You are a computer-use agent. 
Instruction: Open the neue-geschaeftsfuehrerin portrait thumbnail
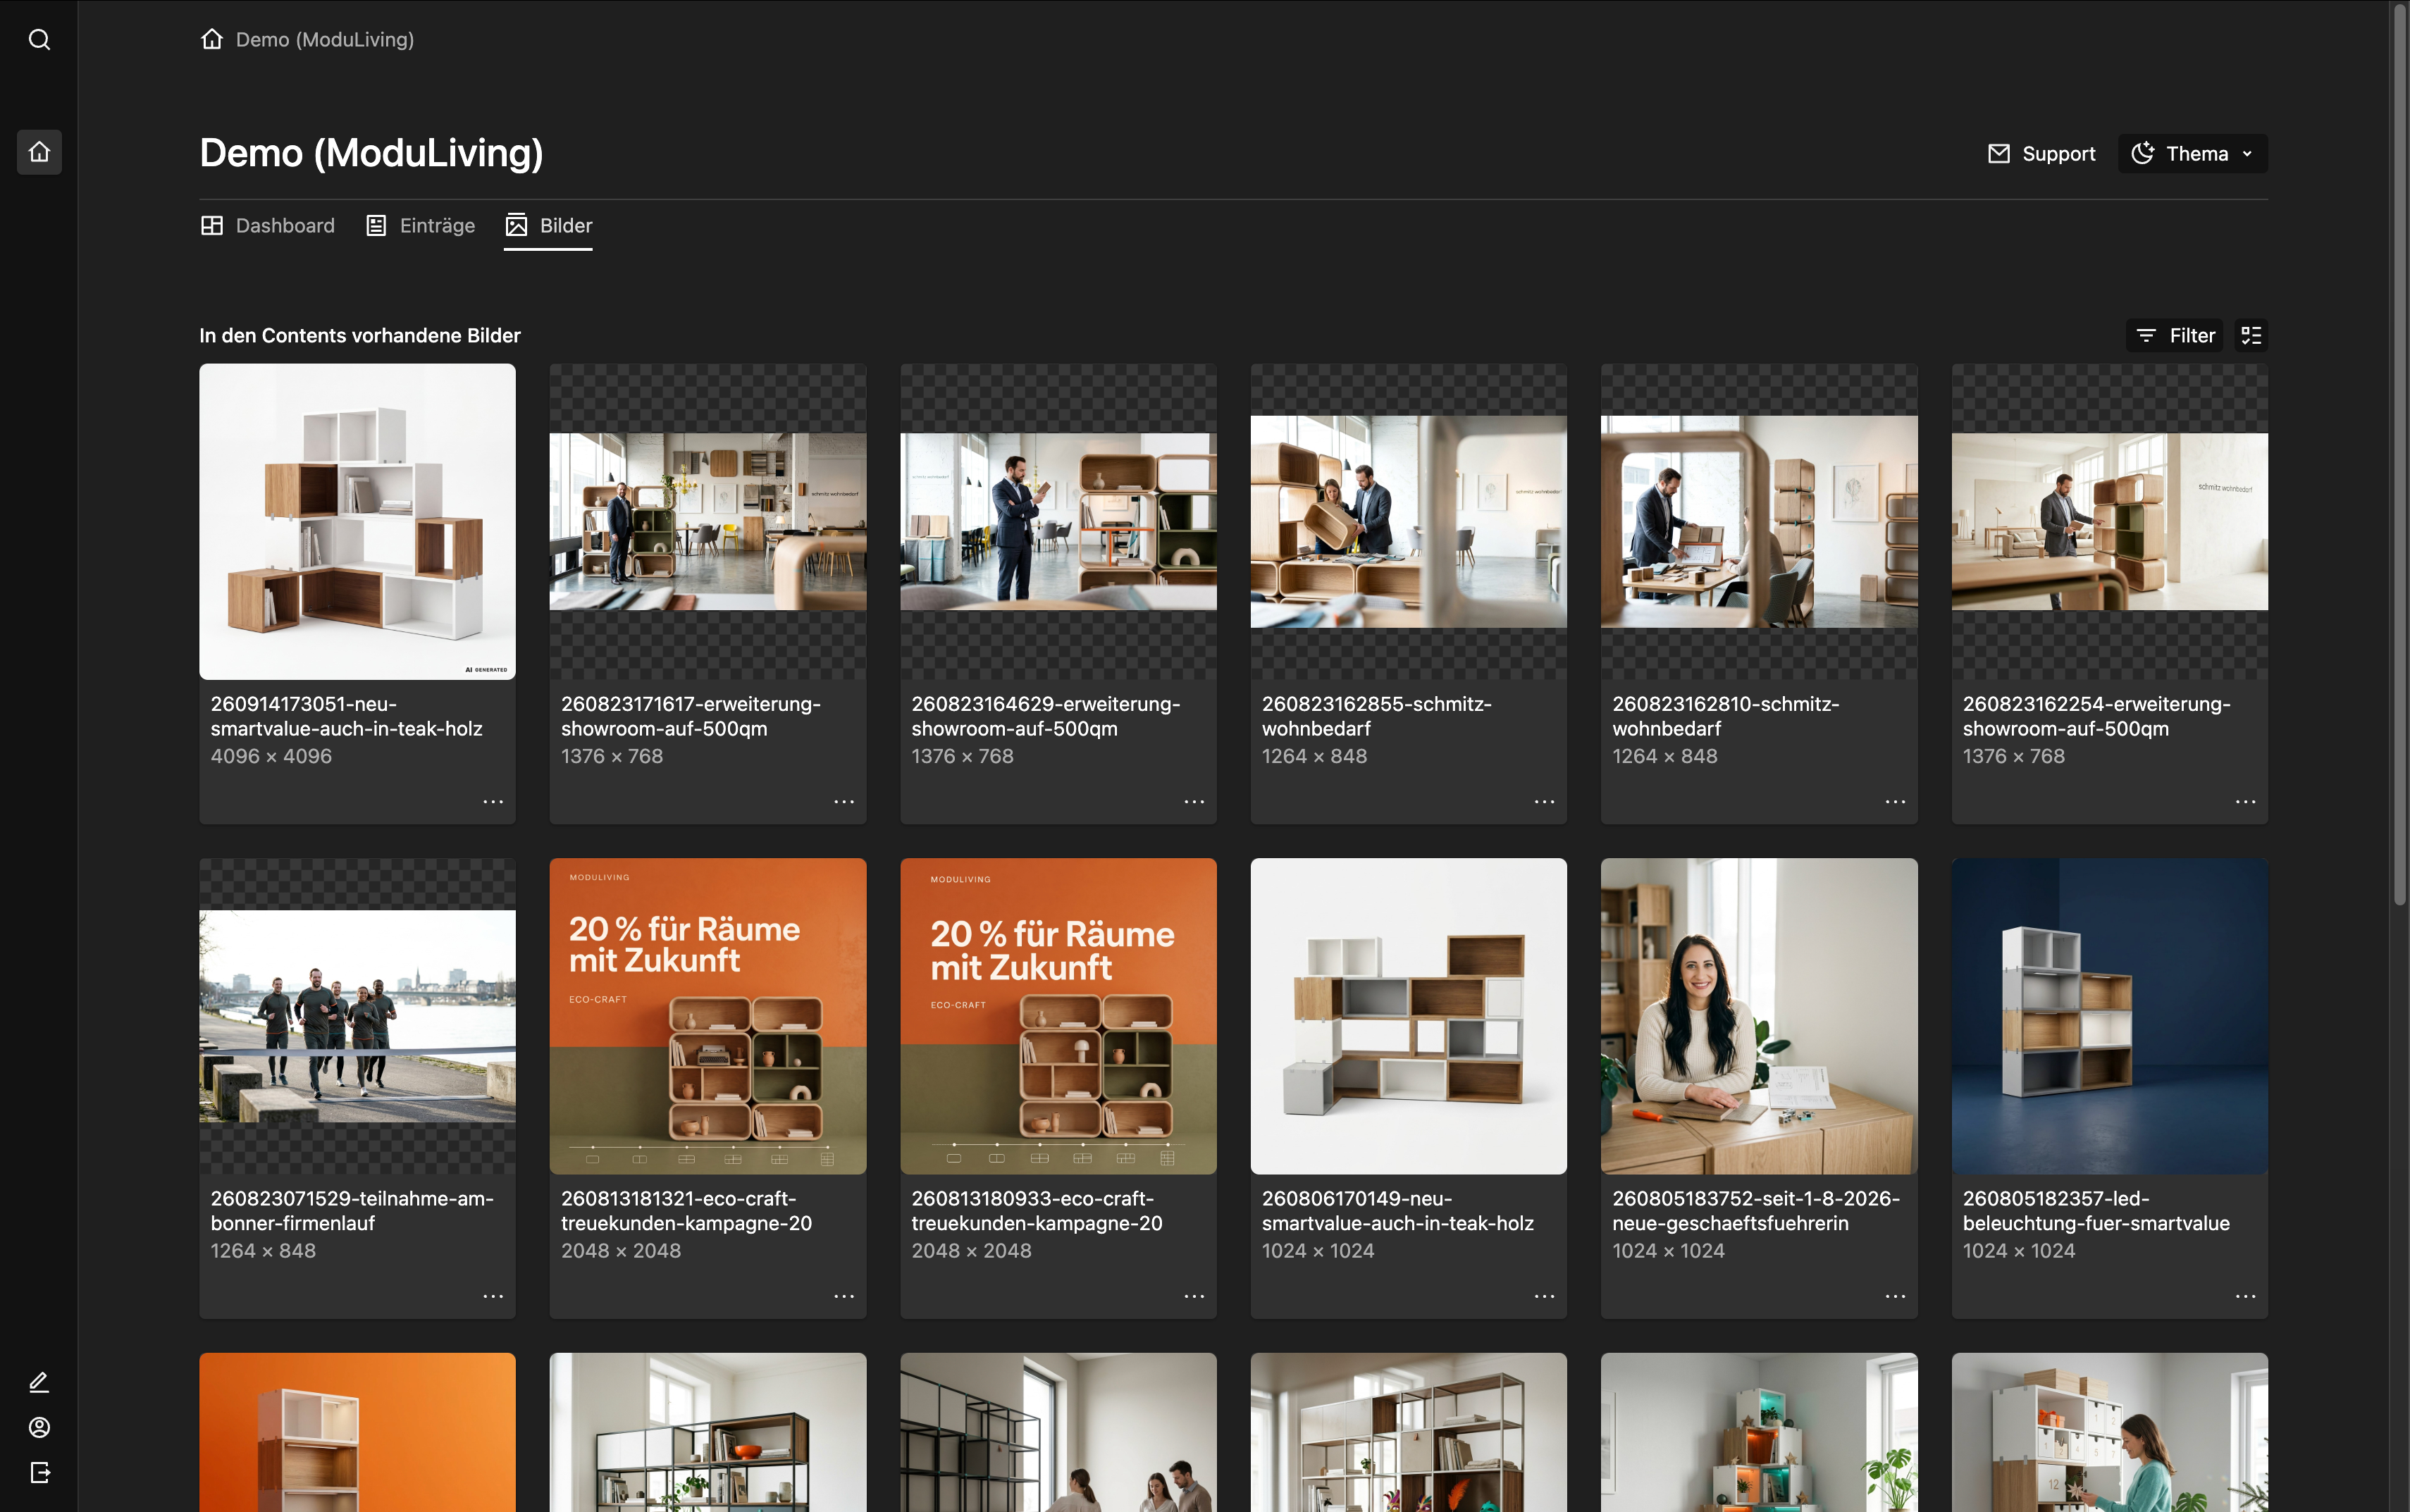coord(1759,1016)
